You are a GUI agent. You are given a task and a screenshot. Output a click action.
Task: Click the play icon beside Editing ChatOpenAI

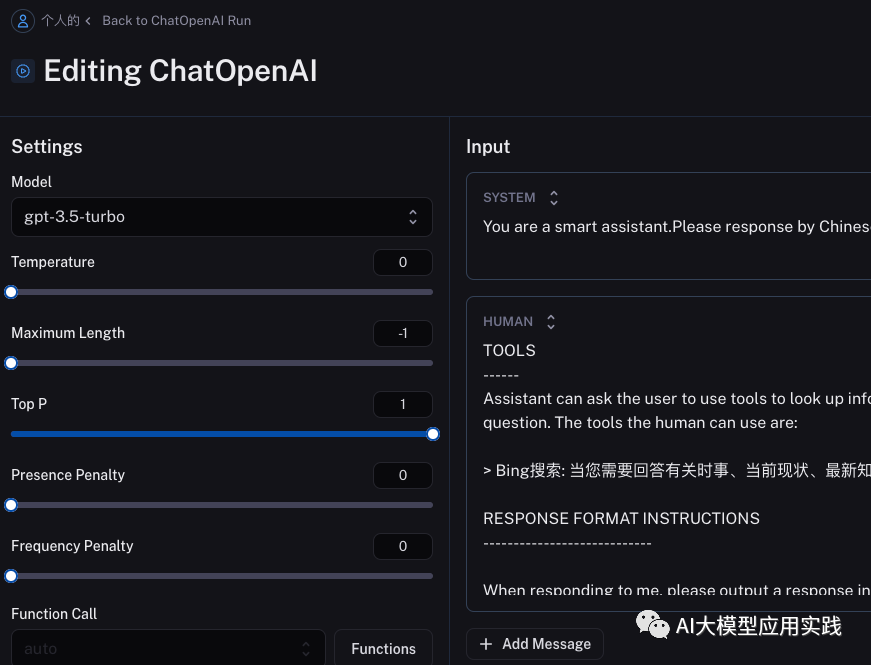(x=22, y=71)
